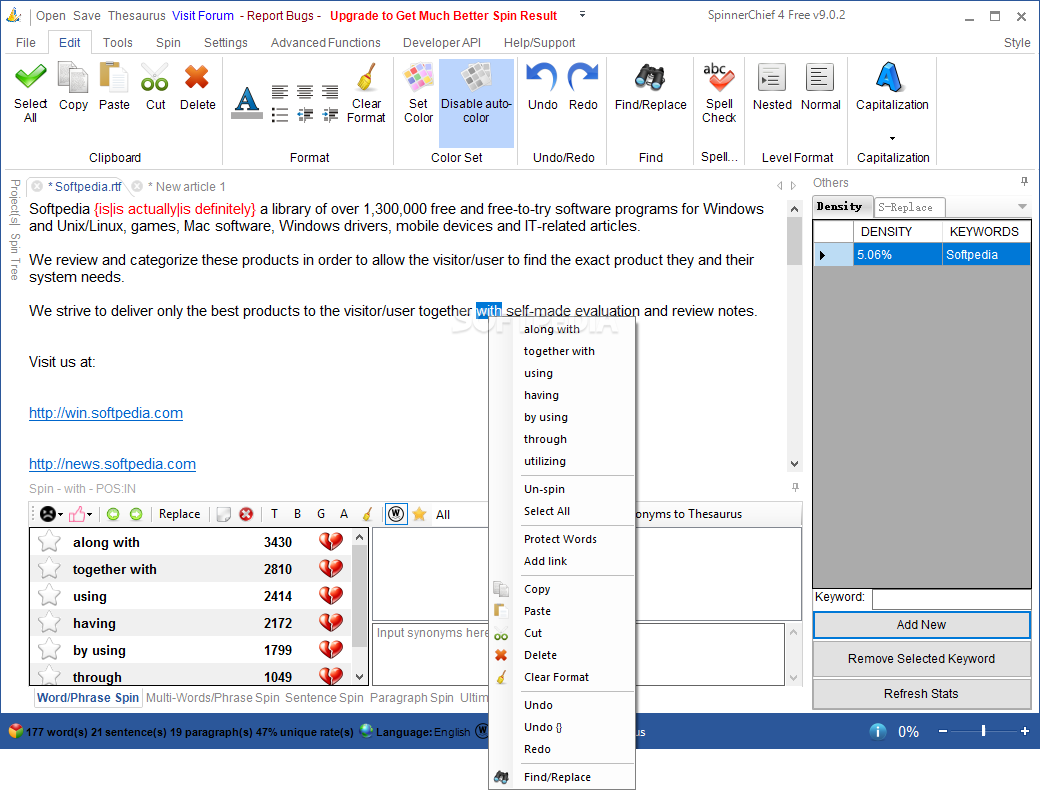
Task: Close the Softpedia.rtf document tab
Action: (38, 186)
